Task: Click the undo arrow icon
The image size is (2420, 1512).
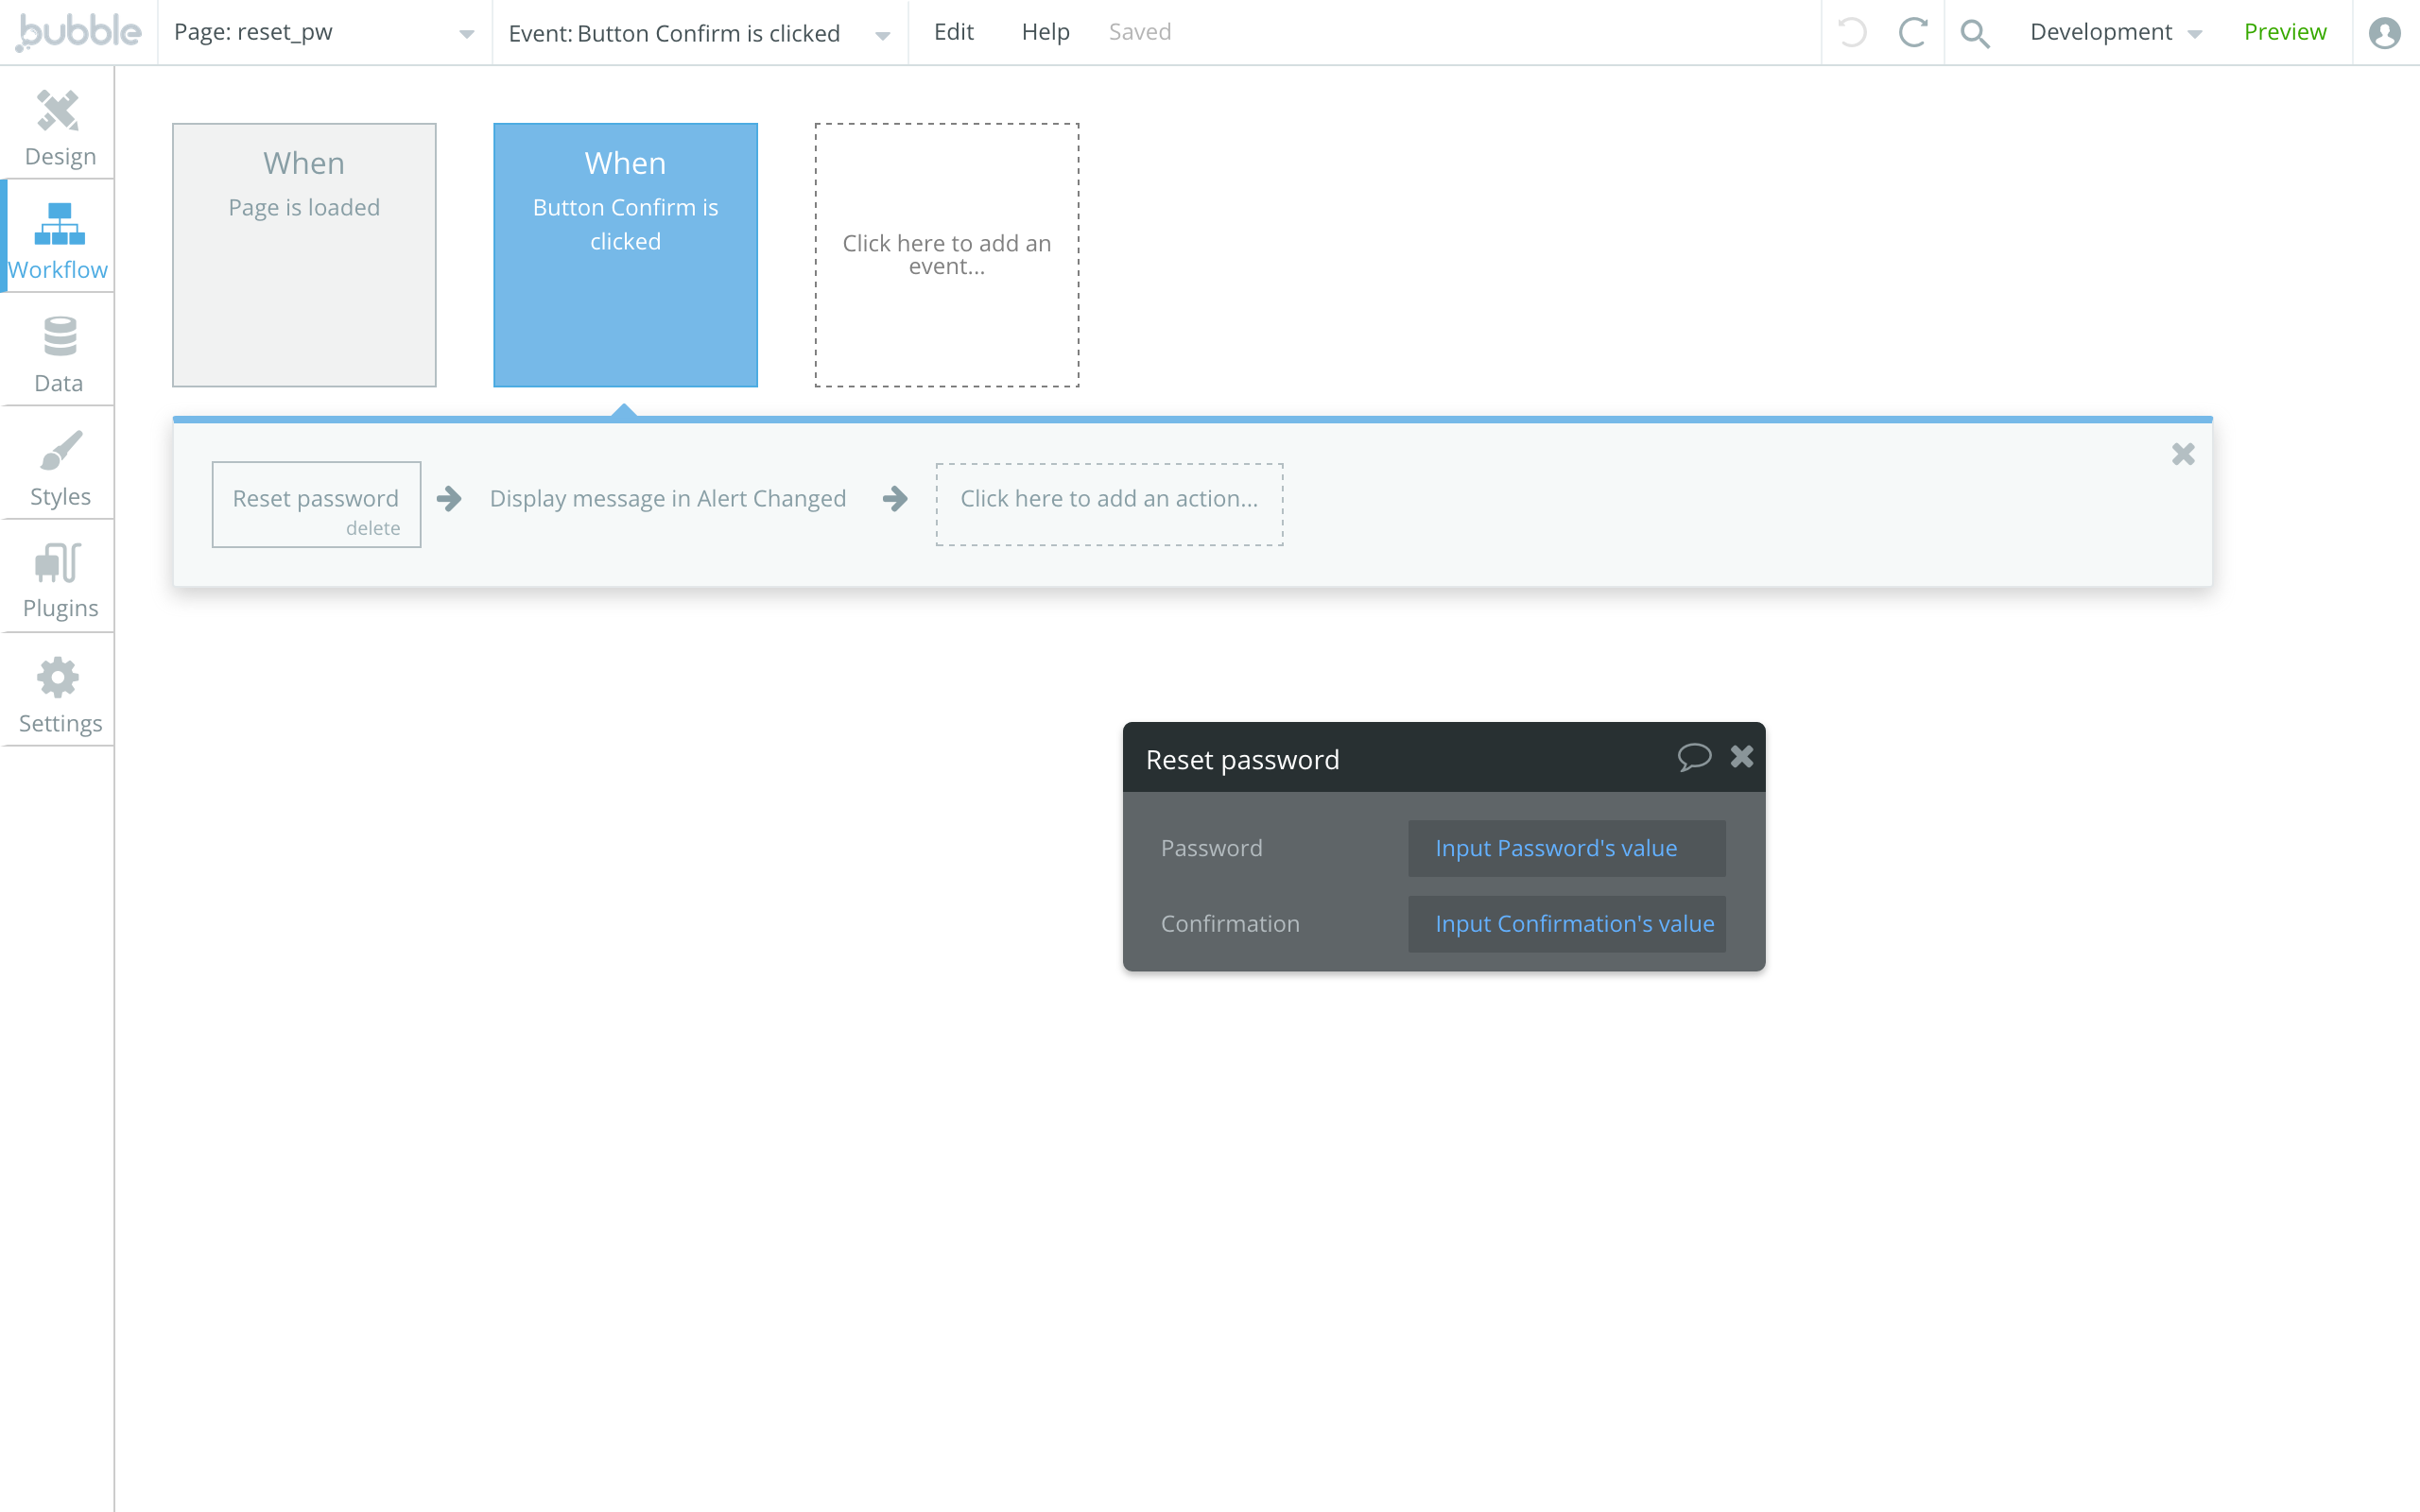Action: click(x=1852, y=33)
